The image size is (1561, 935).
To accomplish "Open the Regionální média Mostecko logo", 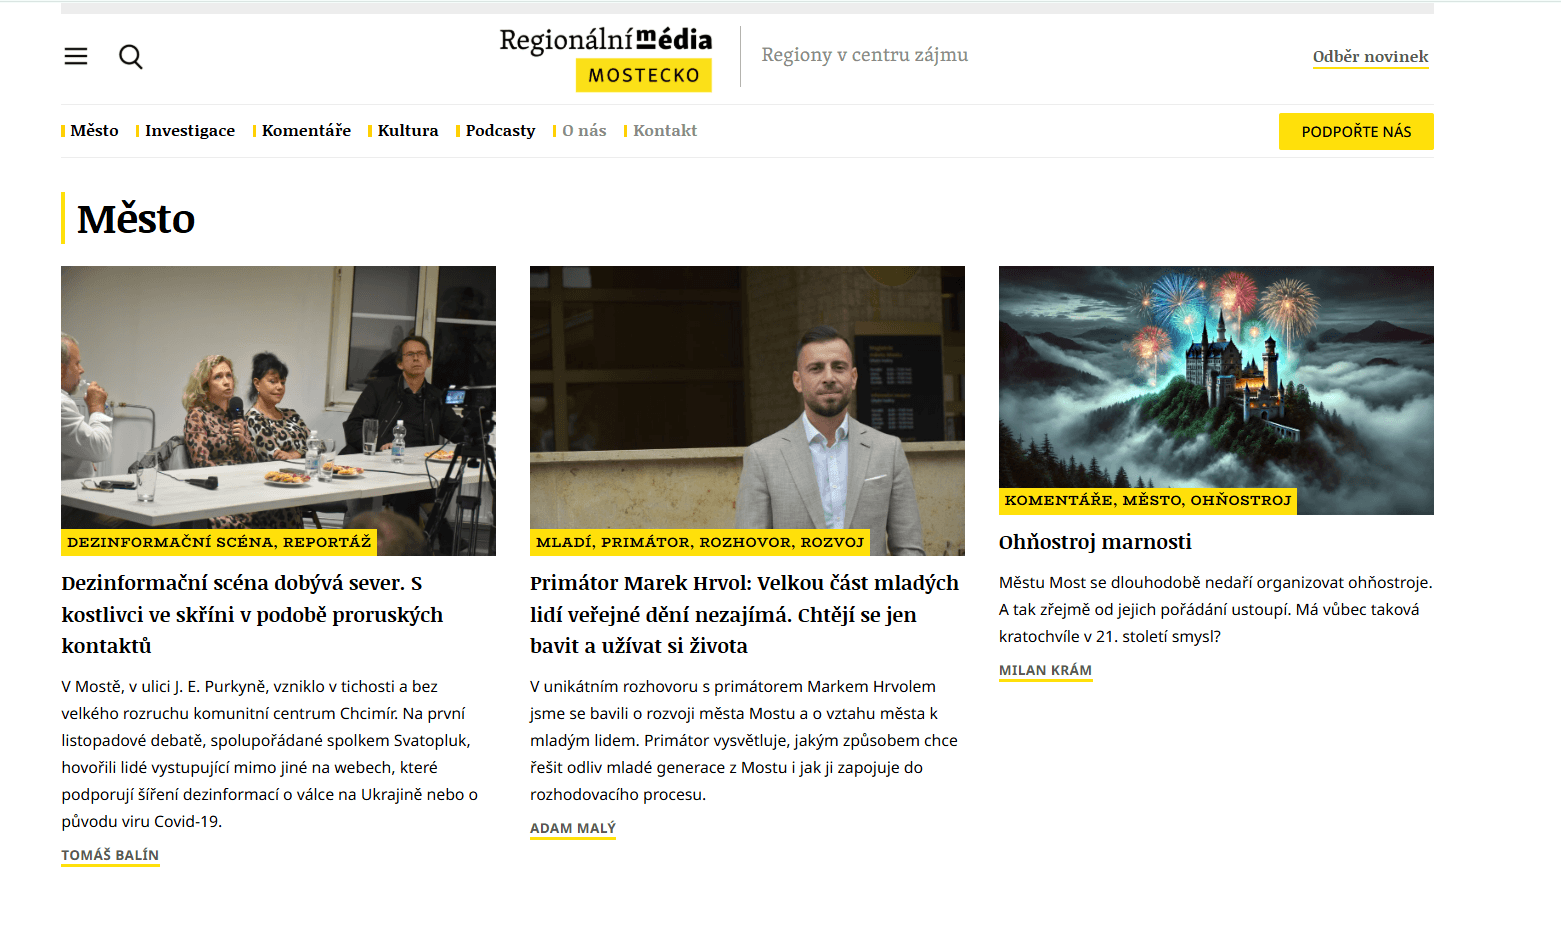I will pos(606,58).
